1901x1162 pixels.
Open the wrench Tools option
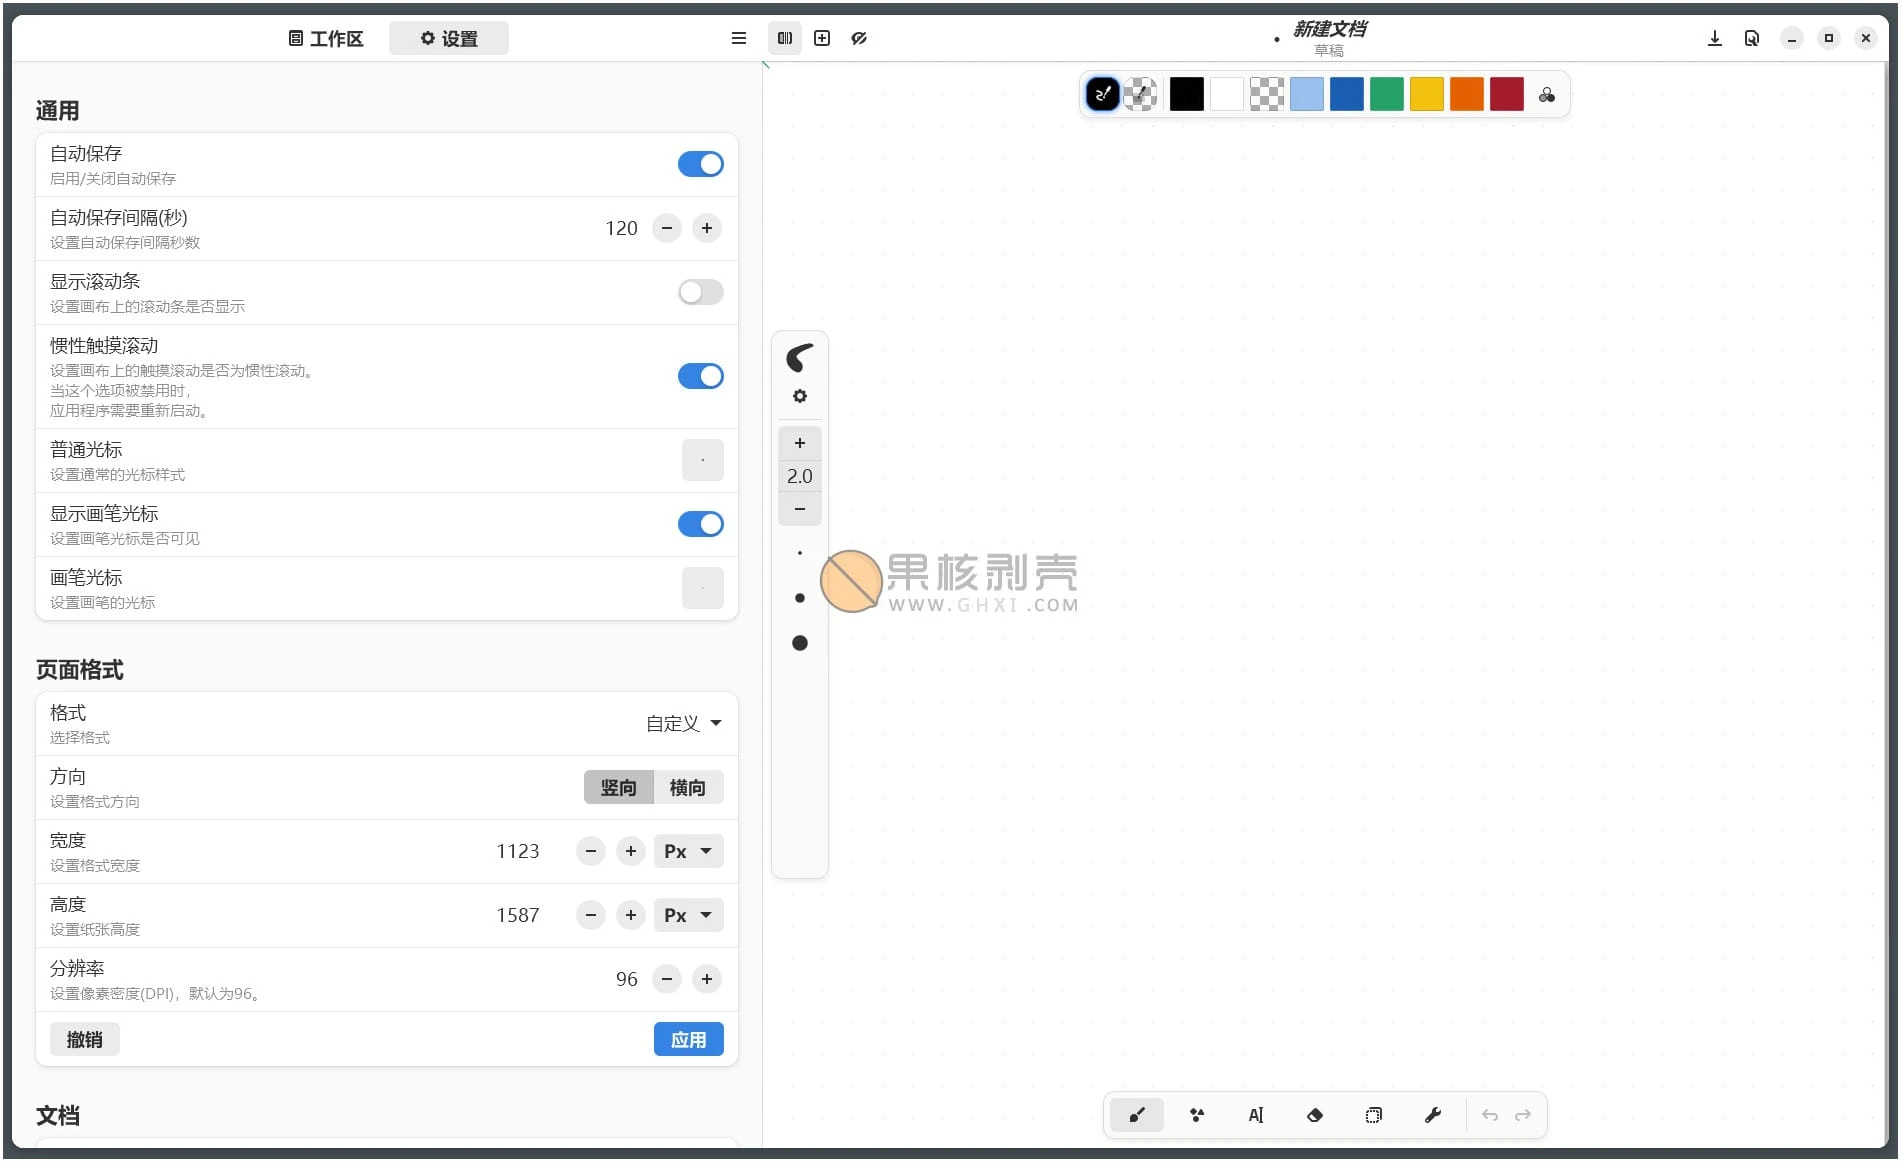click(1432, 1115)
